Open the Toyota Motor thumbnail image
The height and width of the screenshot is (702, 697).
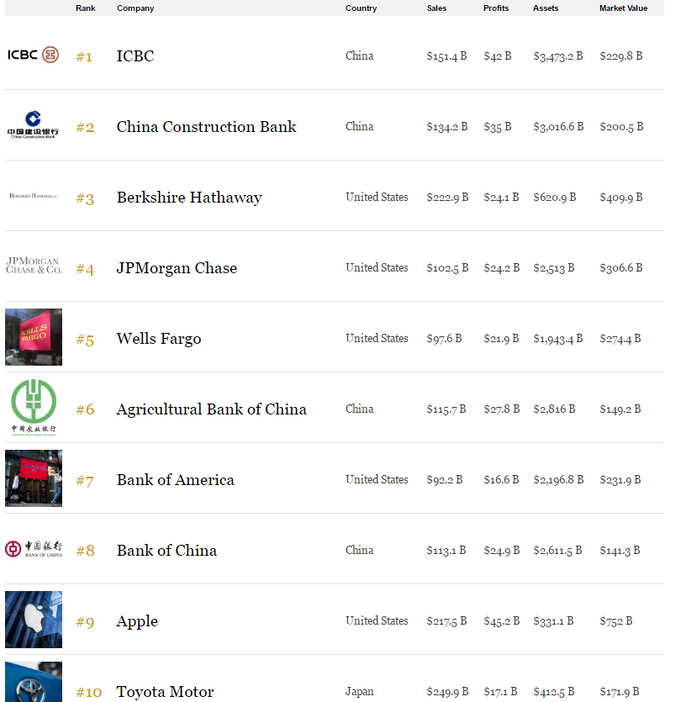33,682
